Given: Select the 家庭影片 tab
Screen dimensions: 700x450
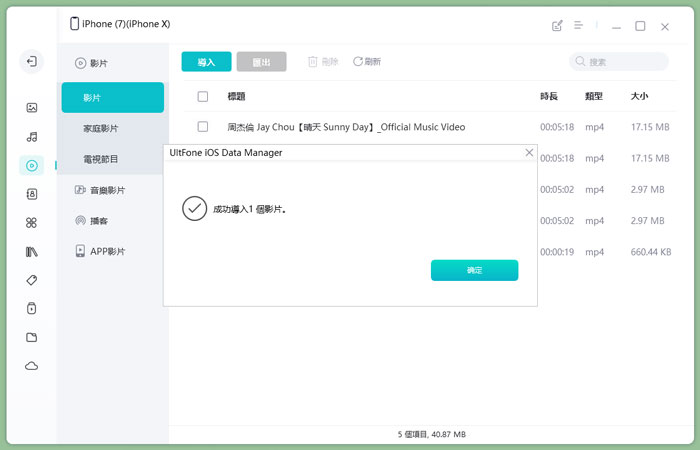Looking at the screenshot, I should point(101,129).
